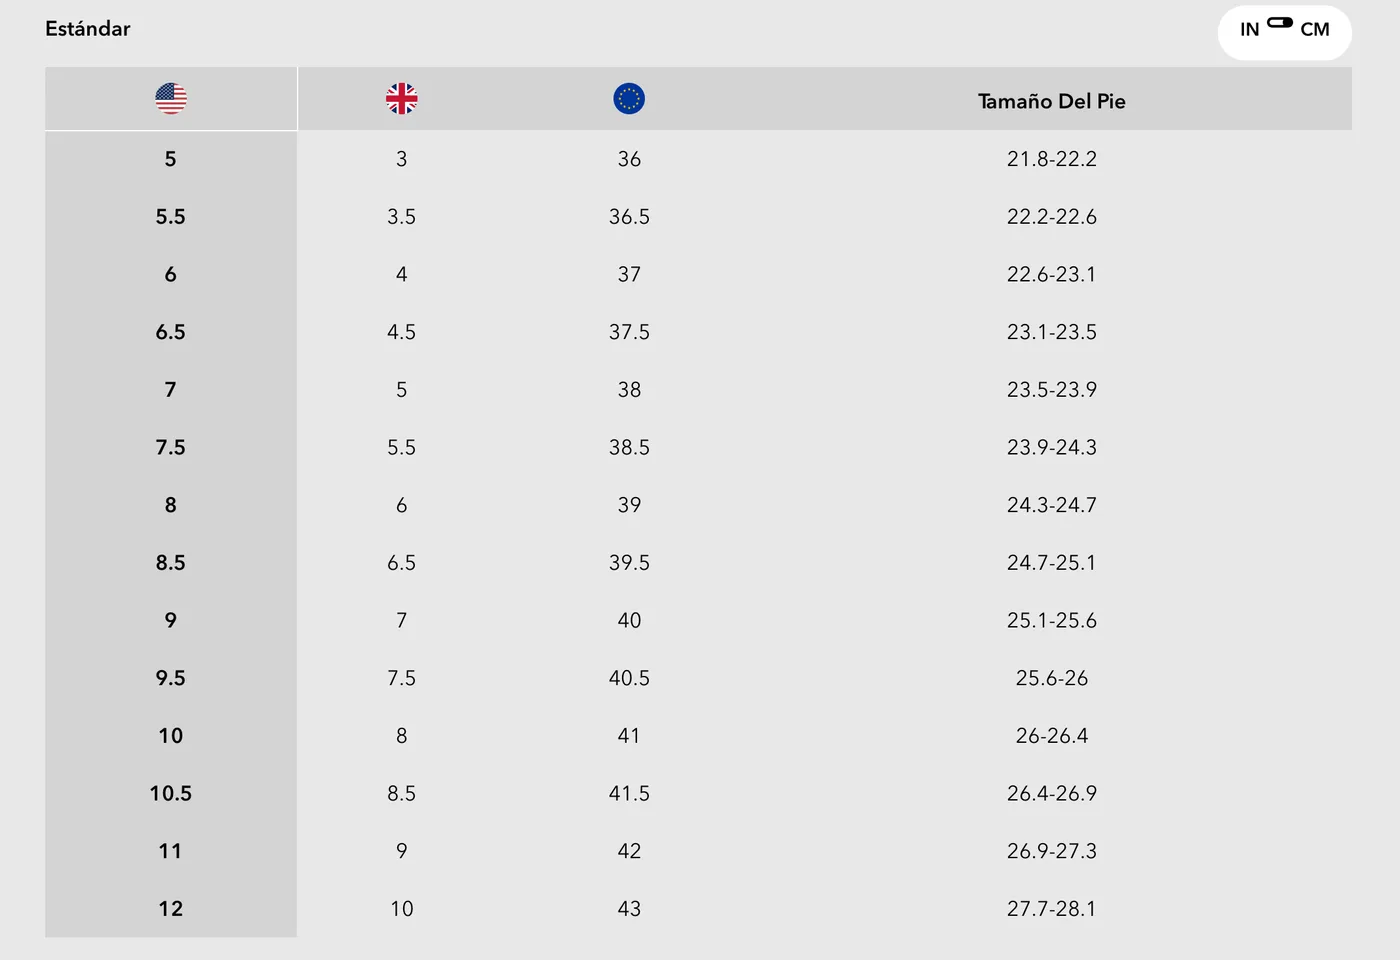Click the Estándar heading
This screenshot has width=1400, height=960.
[88, 29]
